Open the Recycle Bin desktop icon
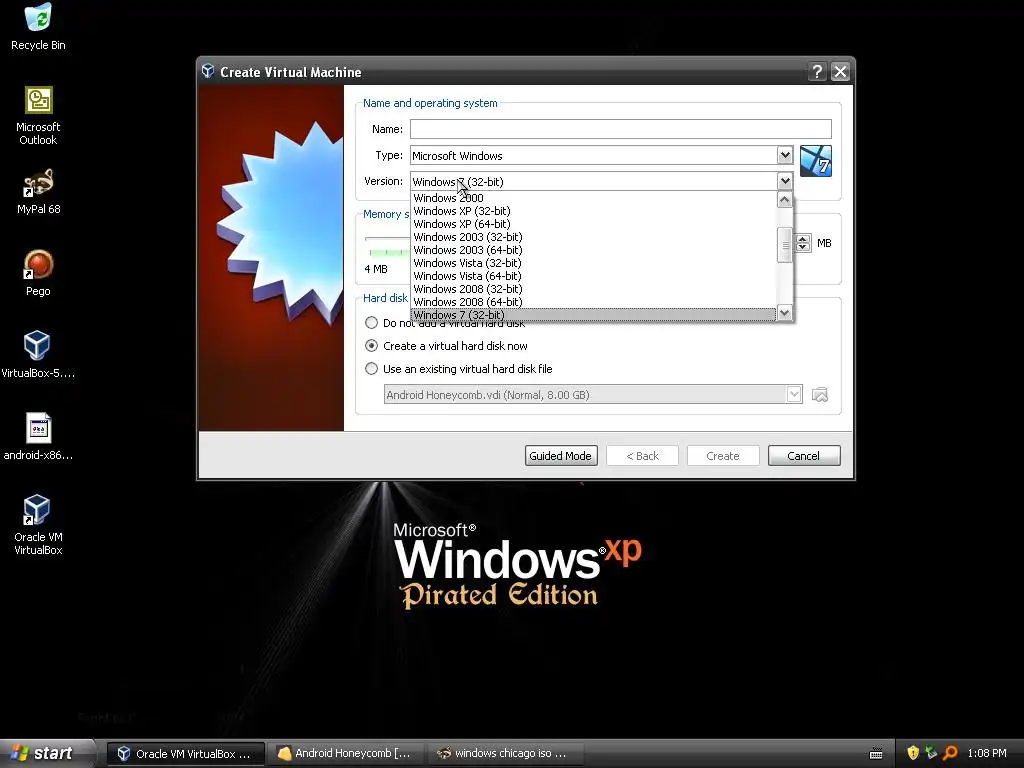 38,26
